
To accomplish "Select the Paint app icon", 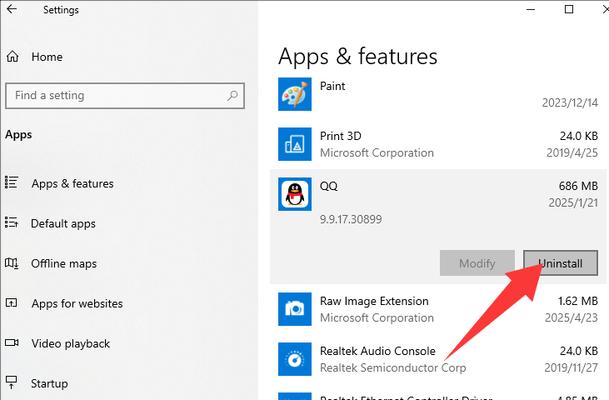I will pos(295,94).
